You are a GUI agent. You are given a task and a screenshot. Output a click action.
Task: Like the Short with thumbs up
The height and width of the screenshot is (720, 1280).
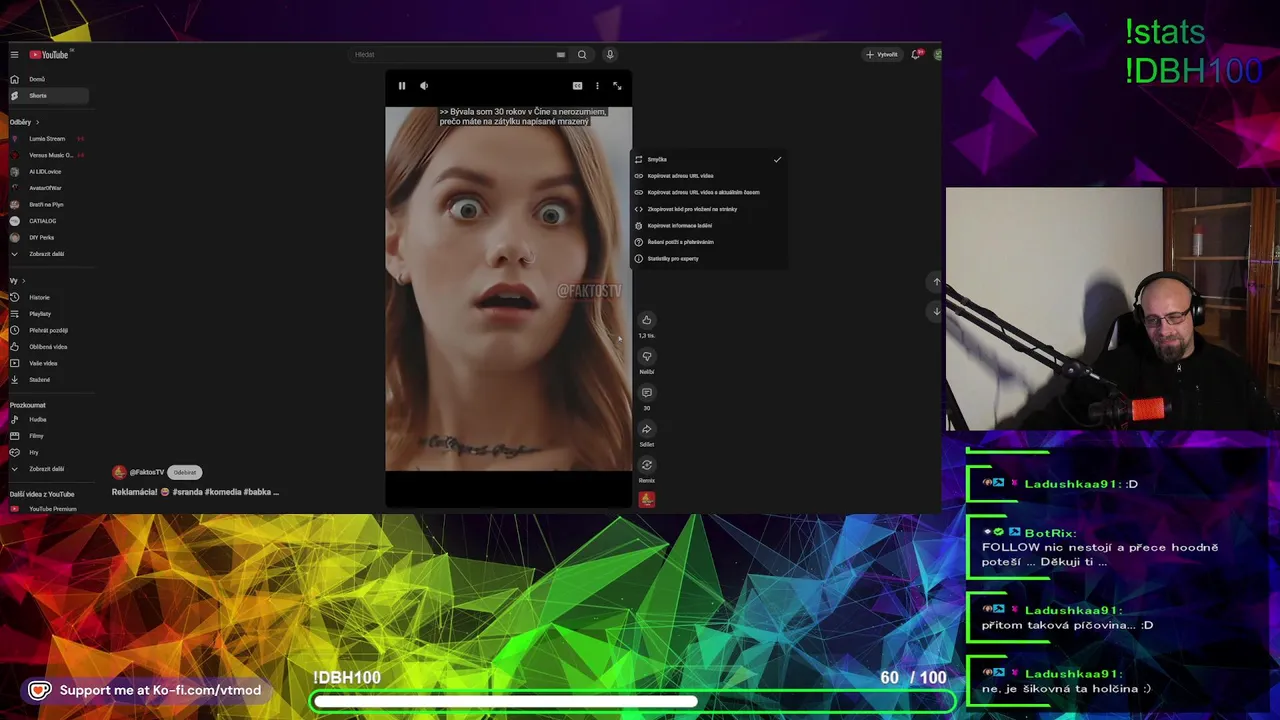point(646,320)
